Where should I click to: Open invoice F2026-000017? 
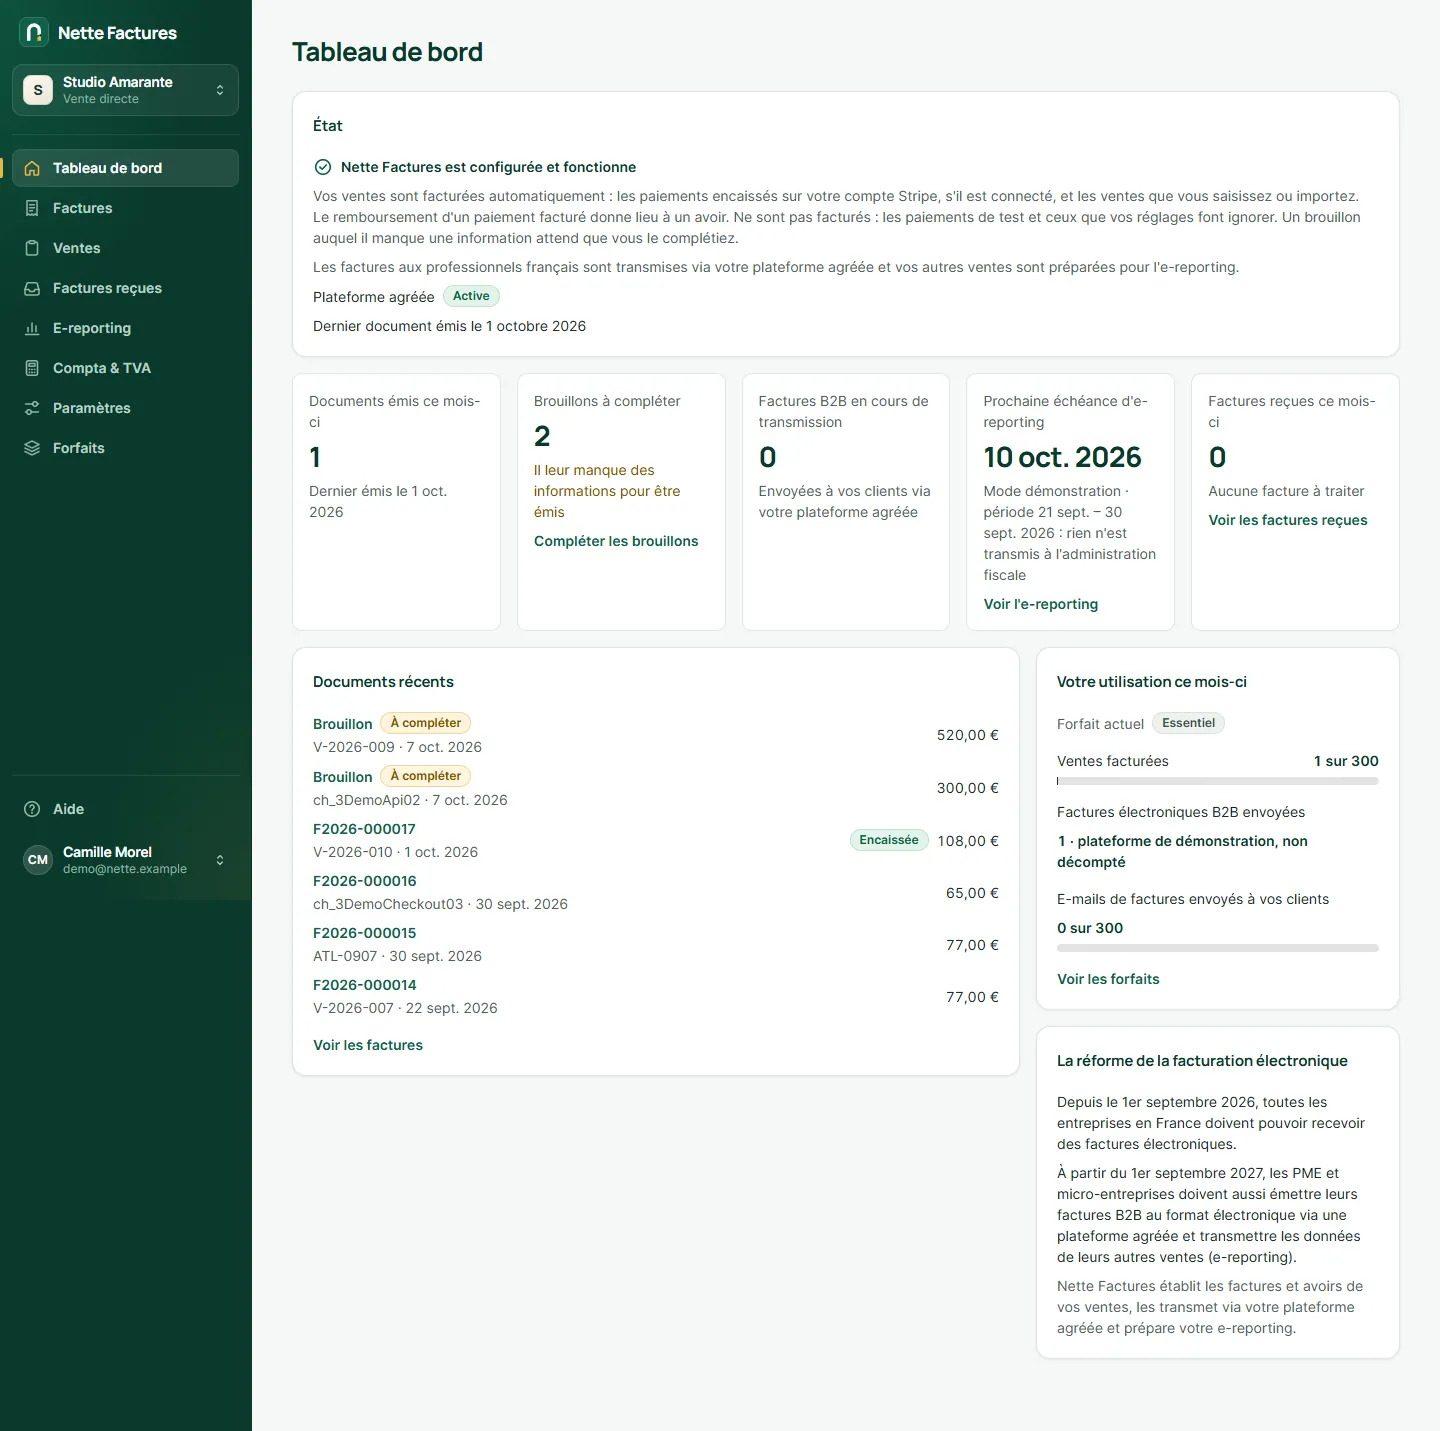364,829
